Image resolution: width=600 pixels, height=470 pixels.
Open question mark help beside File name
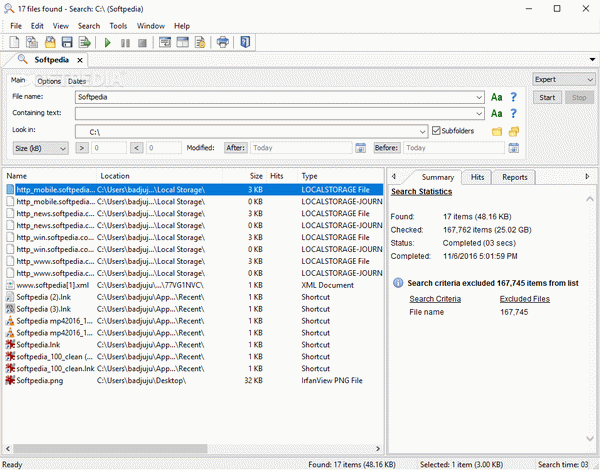tap(514, 97)
